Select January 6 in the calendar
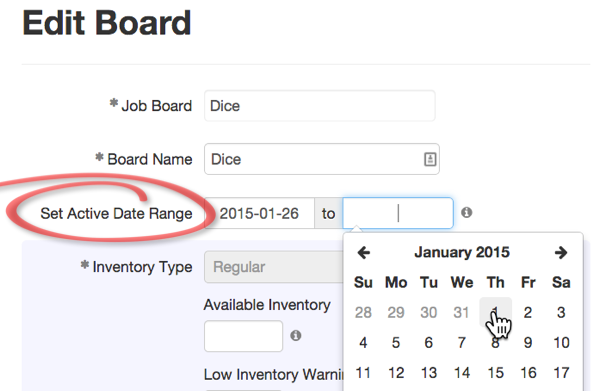This screenshot has height=391, width=600. tap(429, 342)
